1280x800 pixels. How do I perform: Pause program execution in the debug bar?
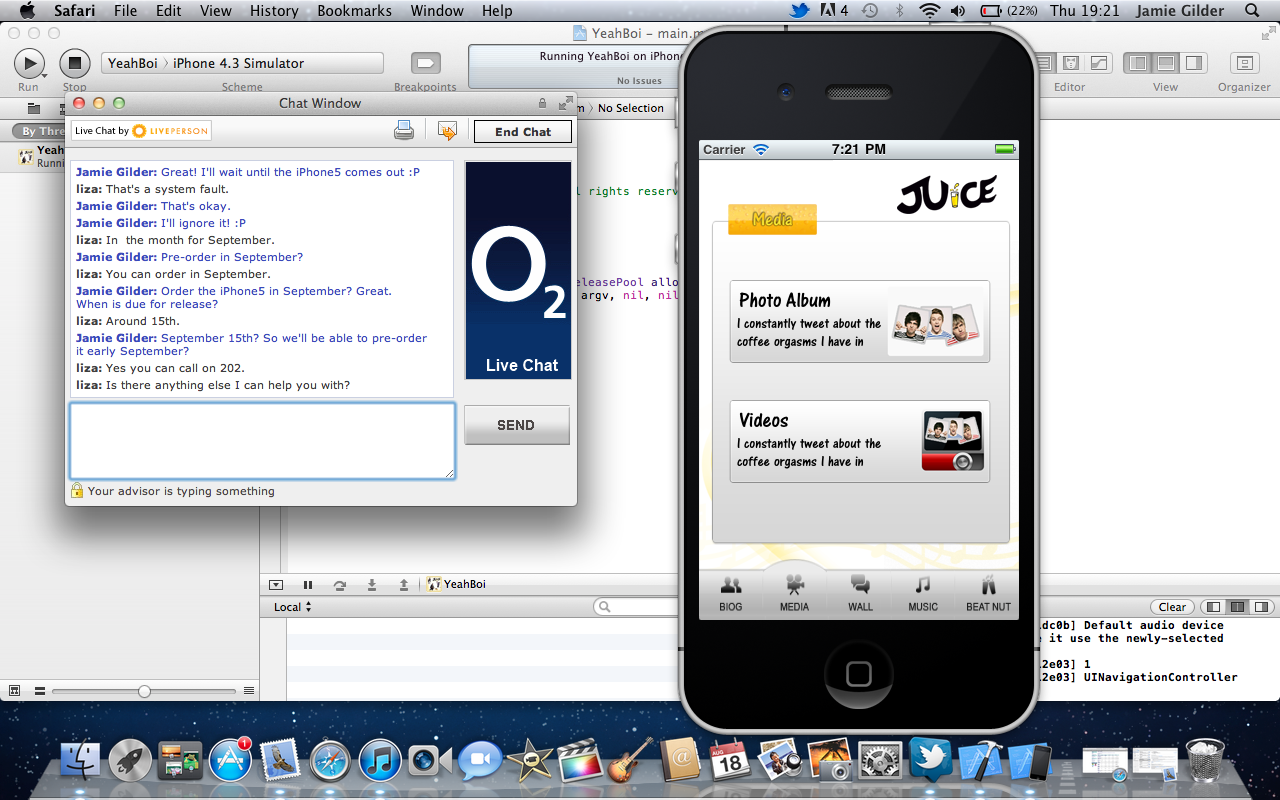pos(308,584)
